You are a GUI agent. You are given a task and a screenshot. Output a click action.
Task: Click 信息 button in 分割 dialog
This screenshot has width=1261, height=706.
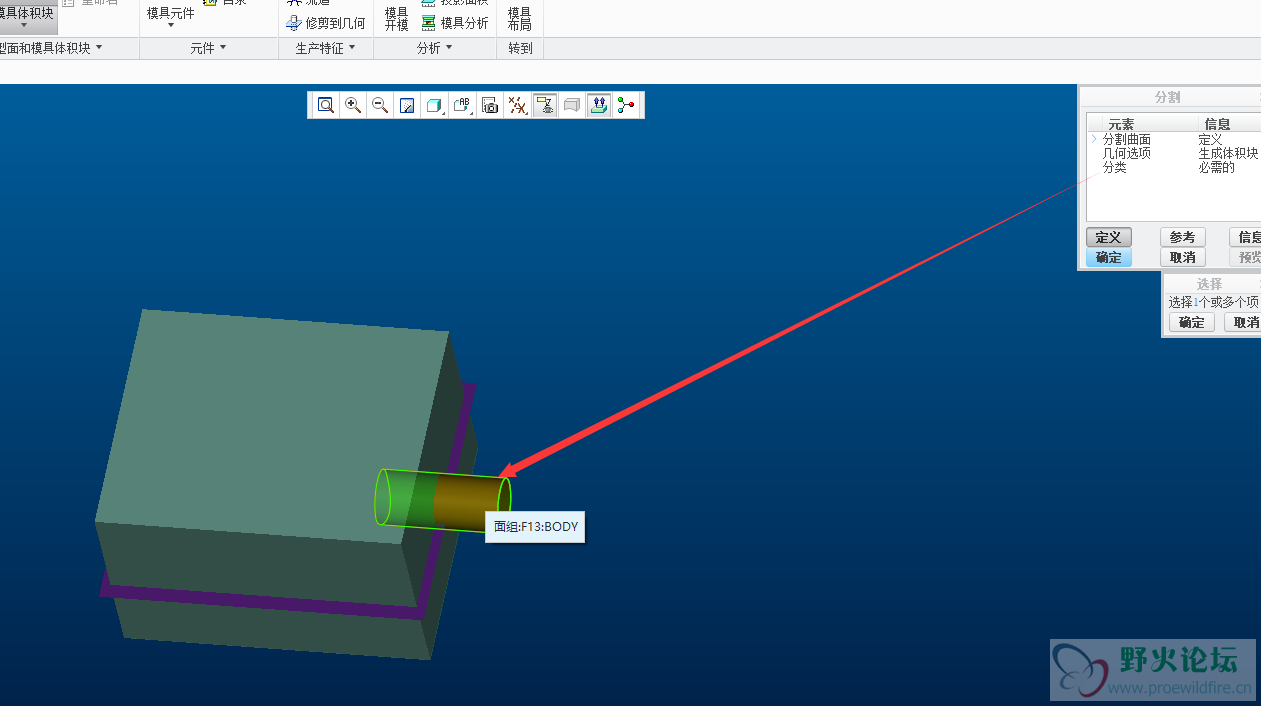click(x=1246, y=237)
